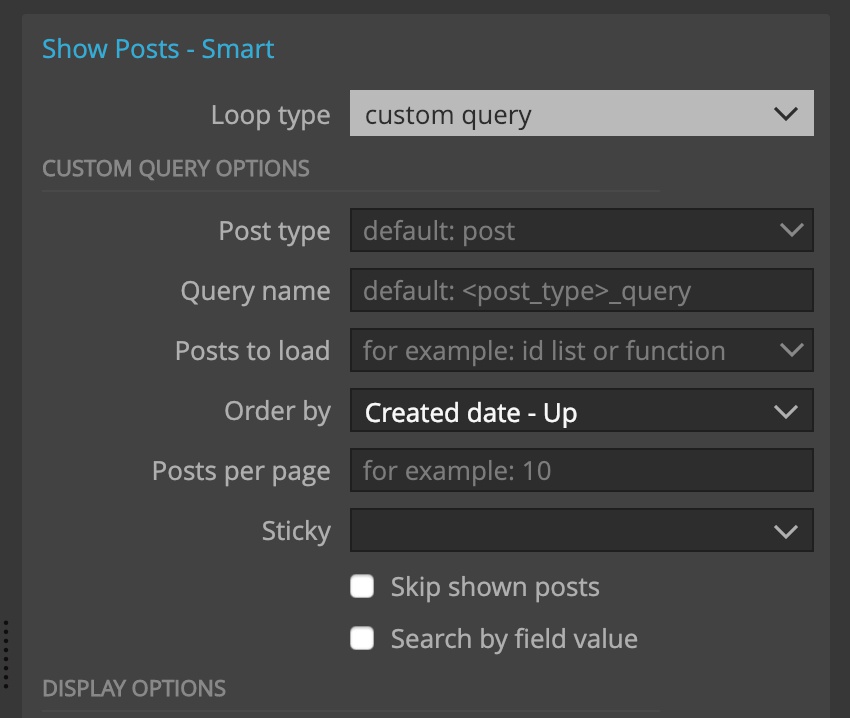Open the Post type dropdown
The width and height of the screenshot is (850, 718).
tap(581, 230)
